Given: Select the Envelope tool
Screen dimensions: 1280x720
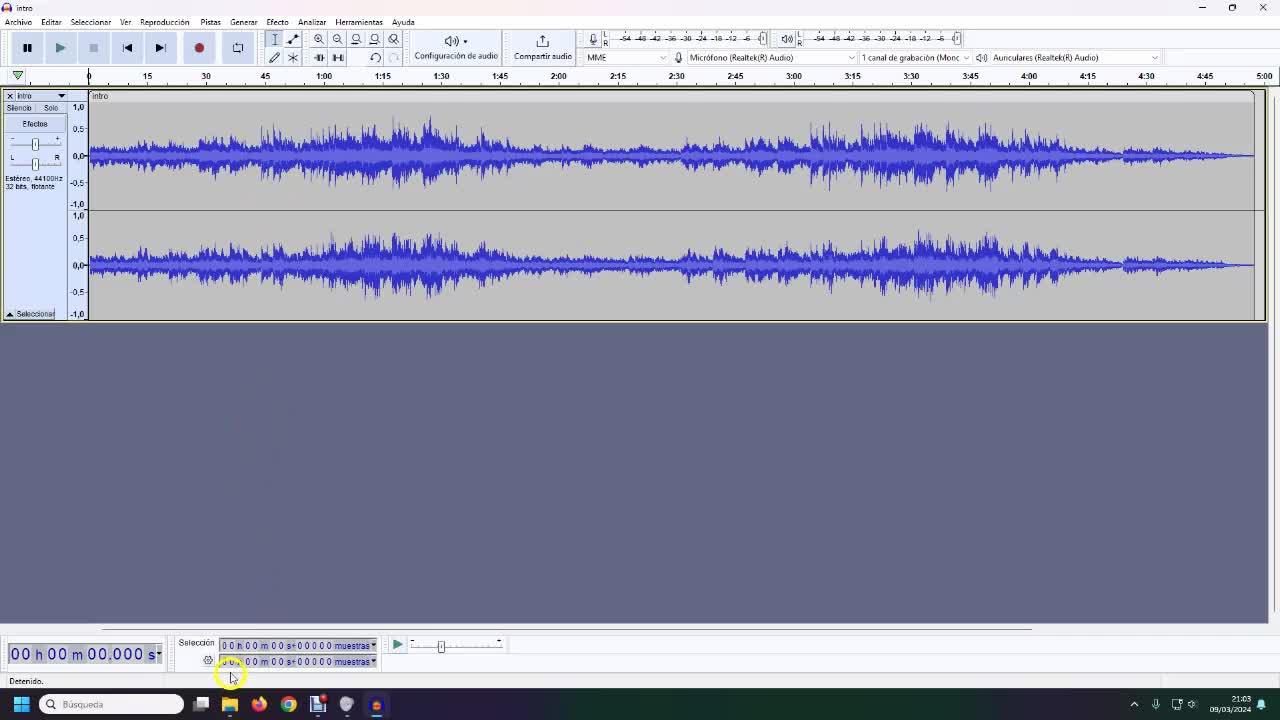Looking at the screenshot, I should 293,39.
